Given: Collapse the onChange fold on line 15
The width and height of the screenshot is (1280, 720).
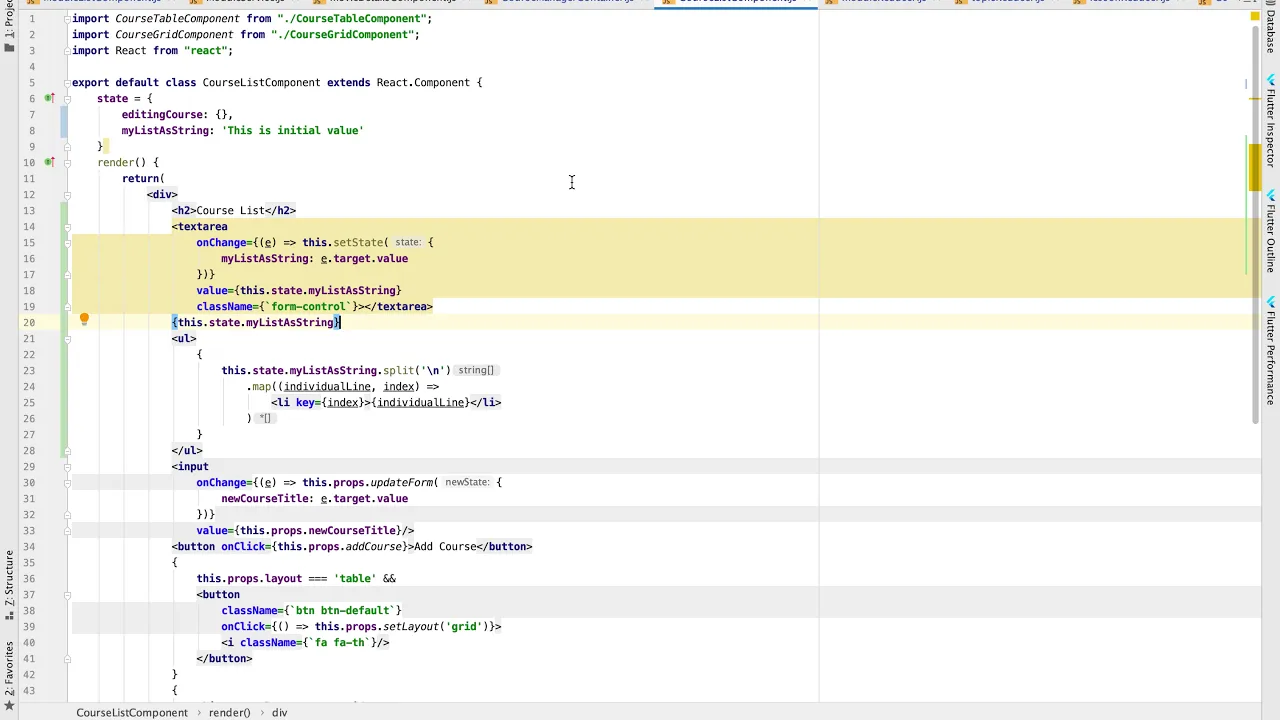Looking at the screenshot, I should coord(67,242).
